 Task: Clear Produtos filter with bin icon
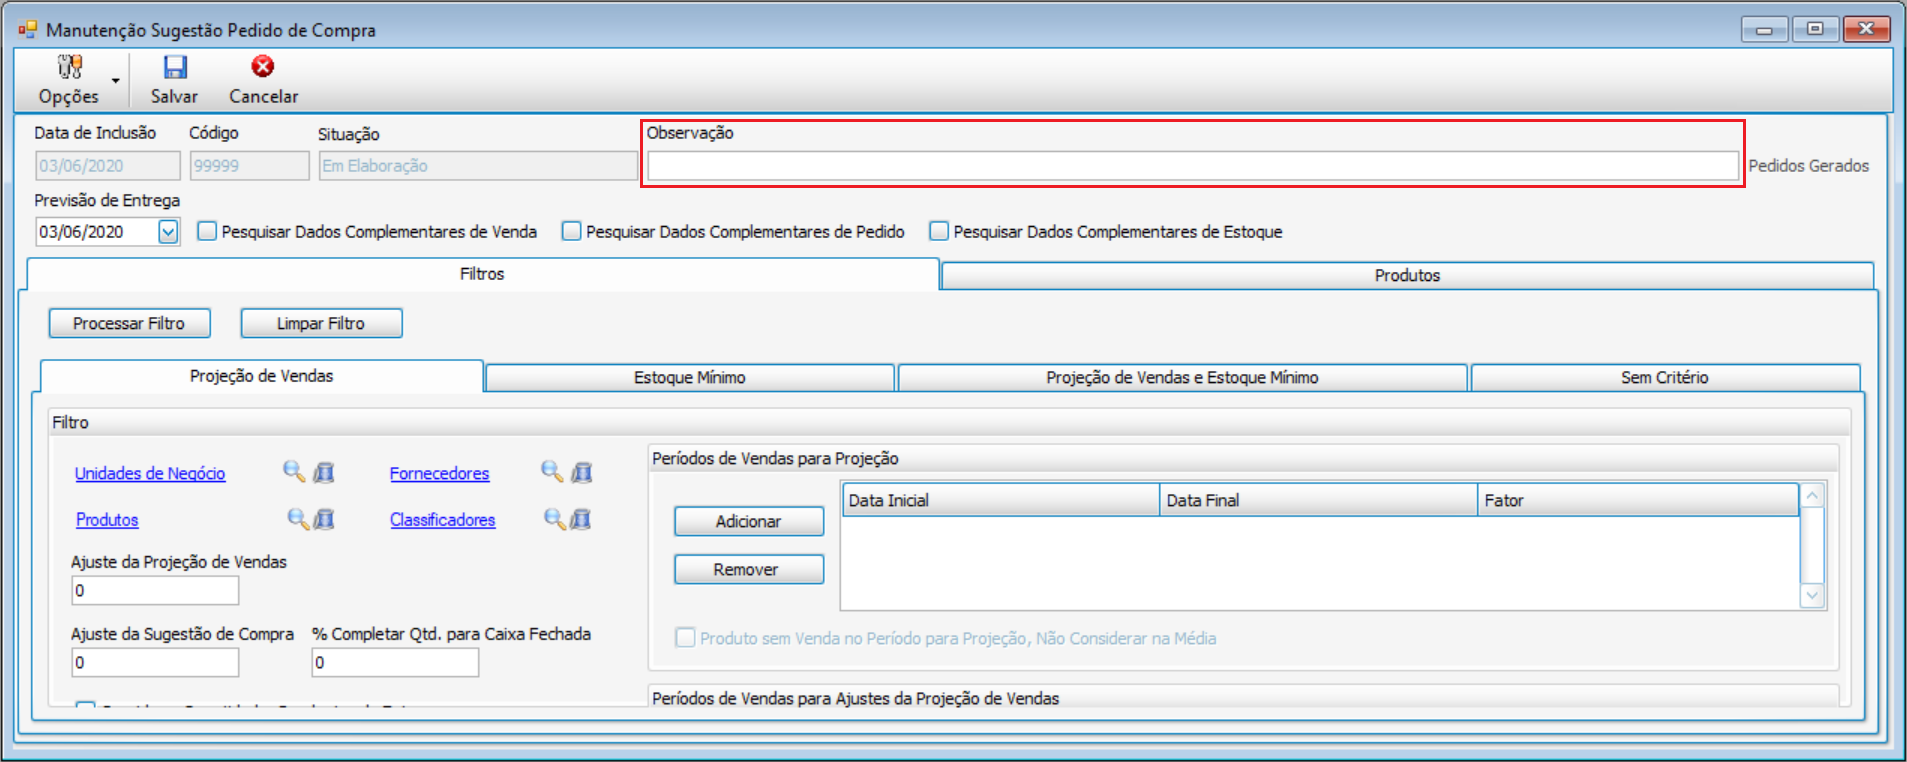324,518
